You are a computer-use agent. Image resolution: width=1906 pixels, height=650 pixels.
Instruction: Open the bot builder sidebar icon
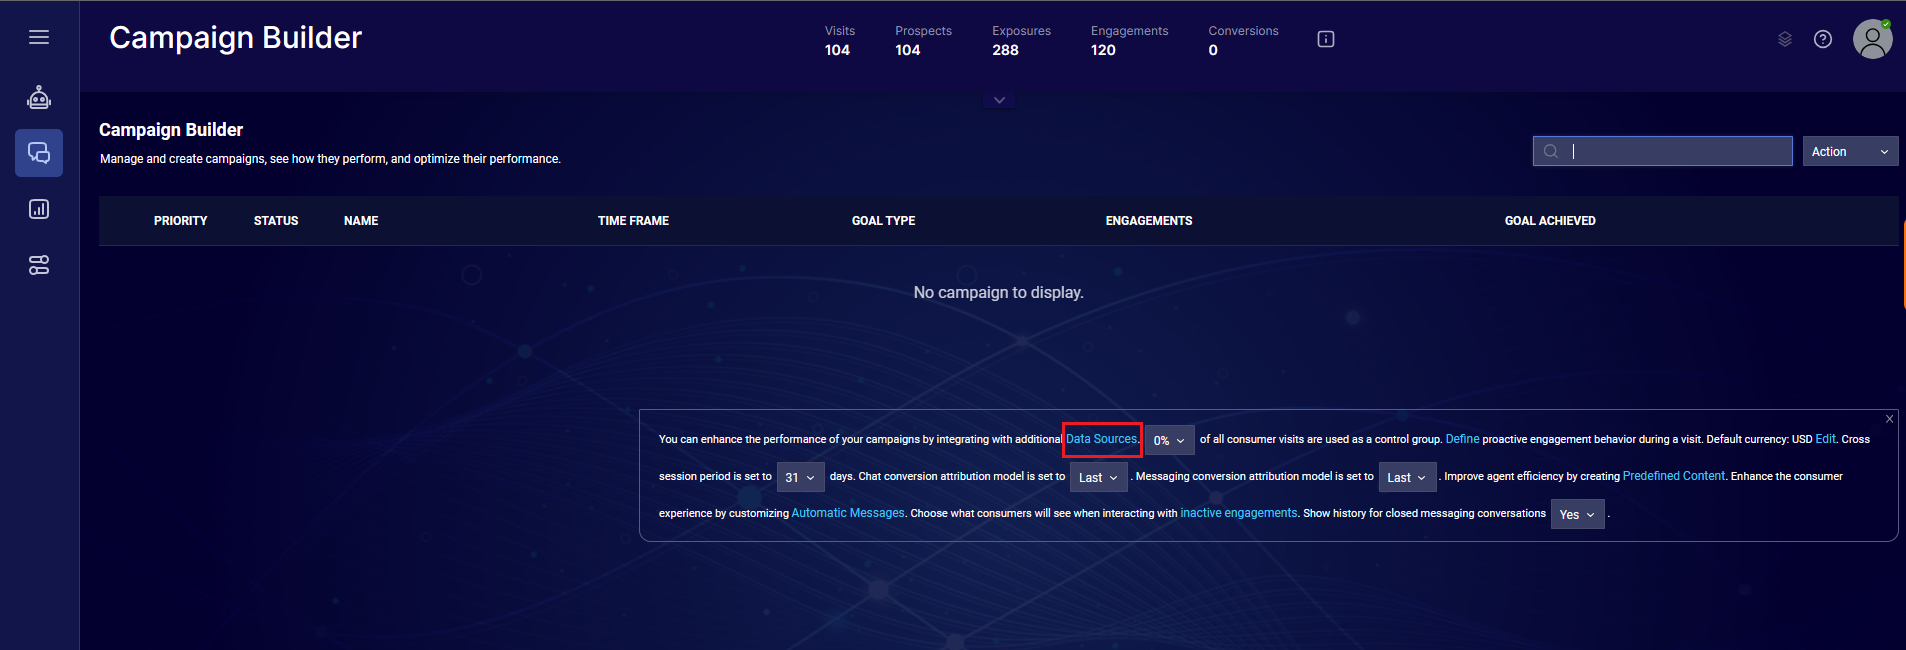(x=39, y=97)
